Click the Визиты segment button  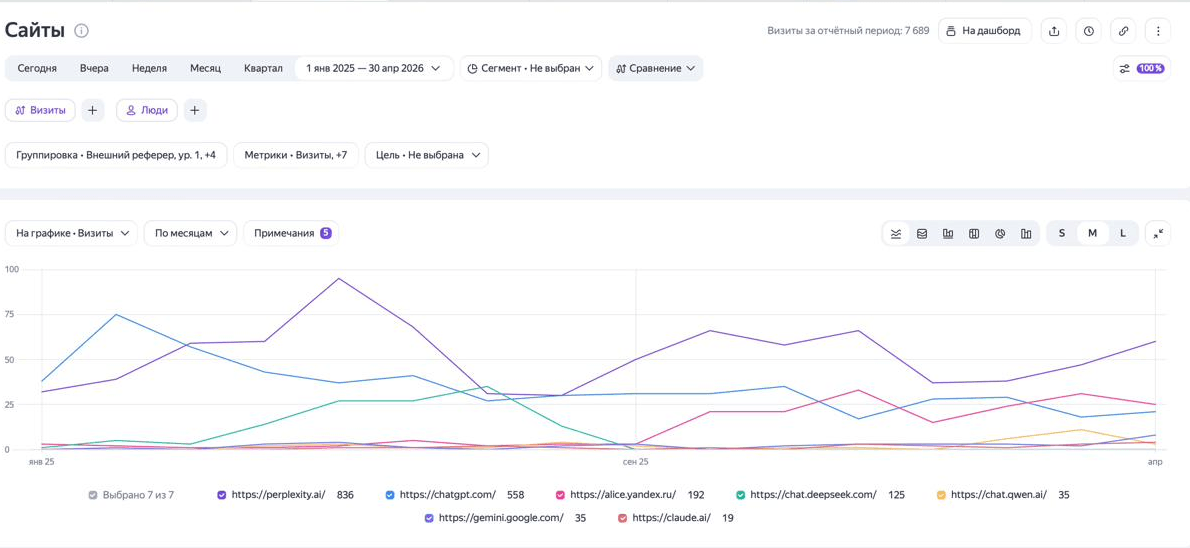[40, 110]
